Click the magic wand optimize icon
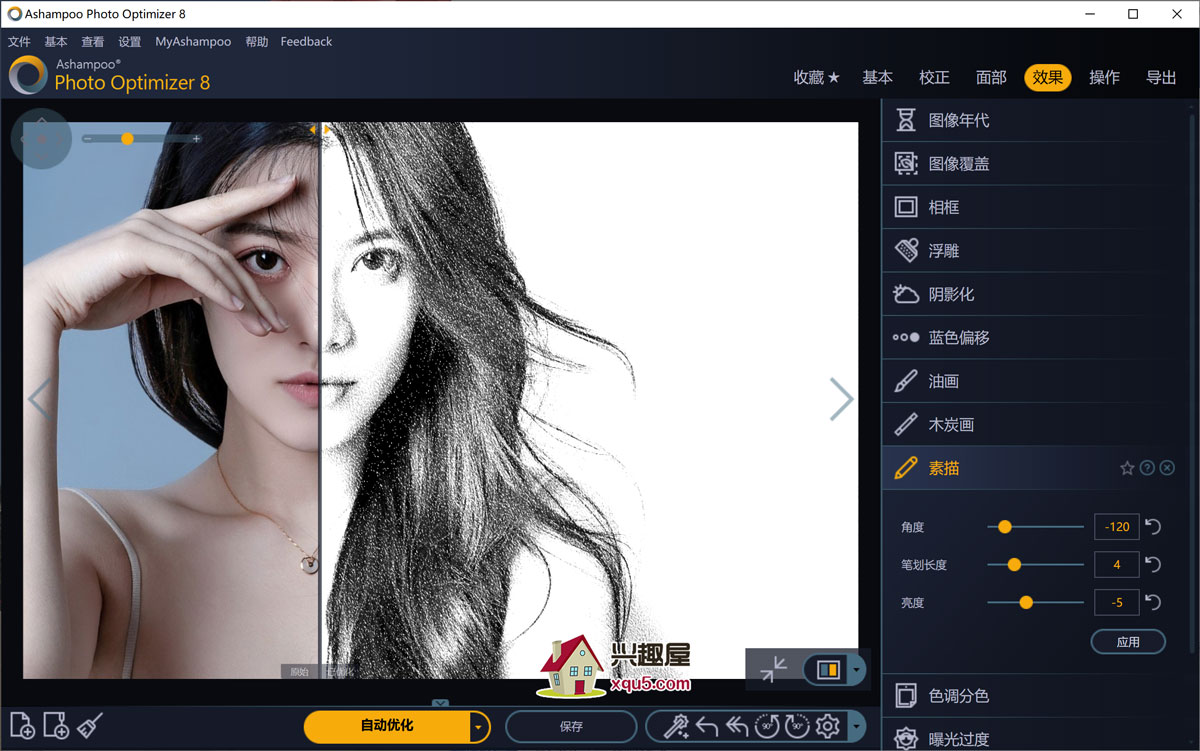Viewport: 1200px width, 751px height. (676, 726)
